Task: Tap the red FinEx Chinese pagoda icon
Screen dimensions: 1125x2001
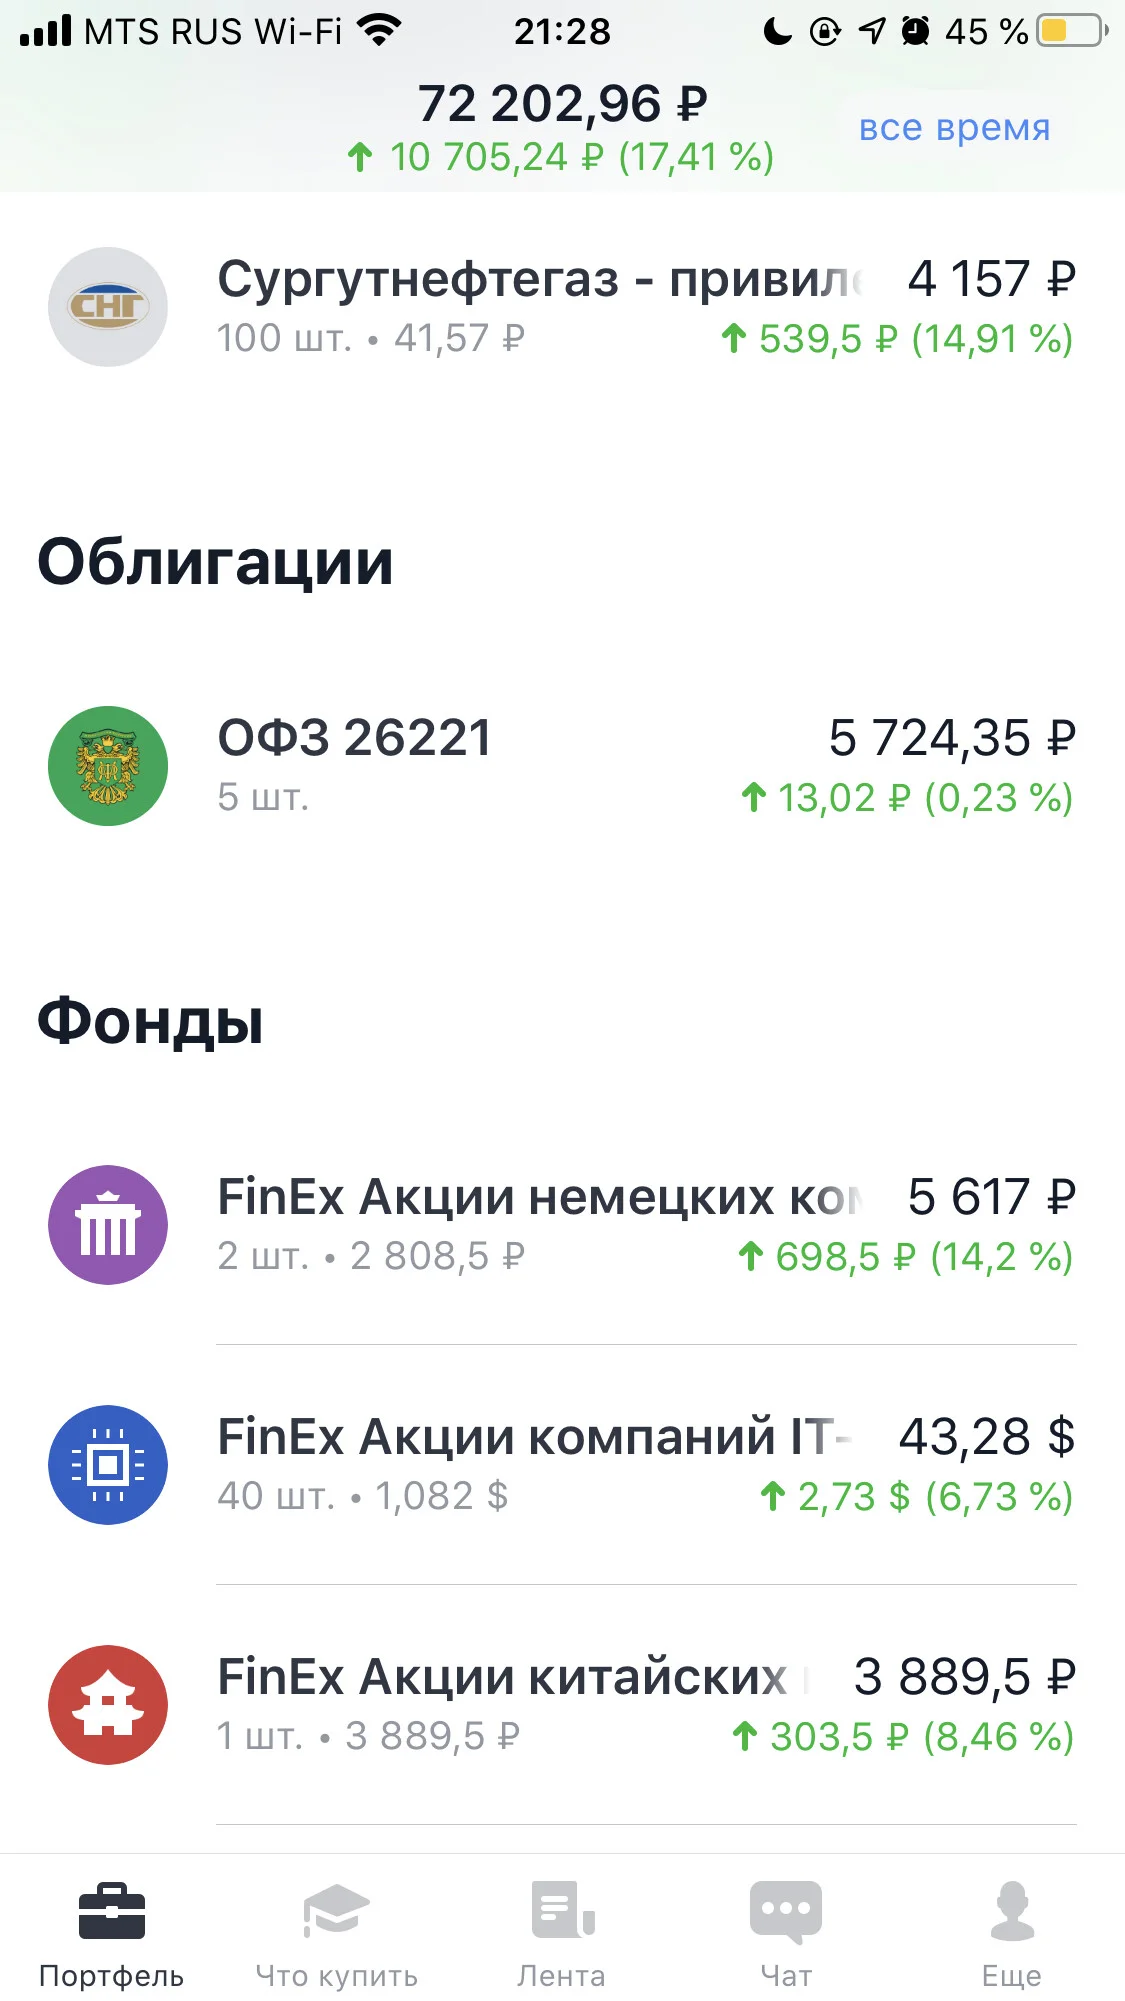Action: [108, 1705]
